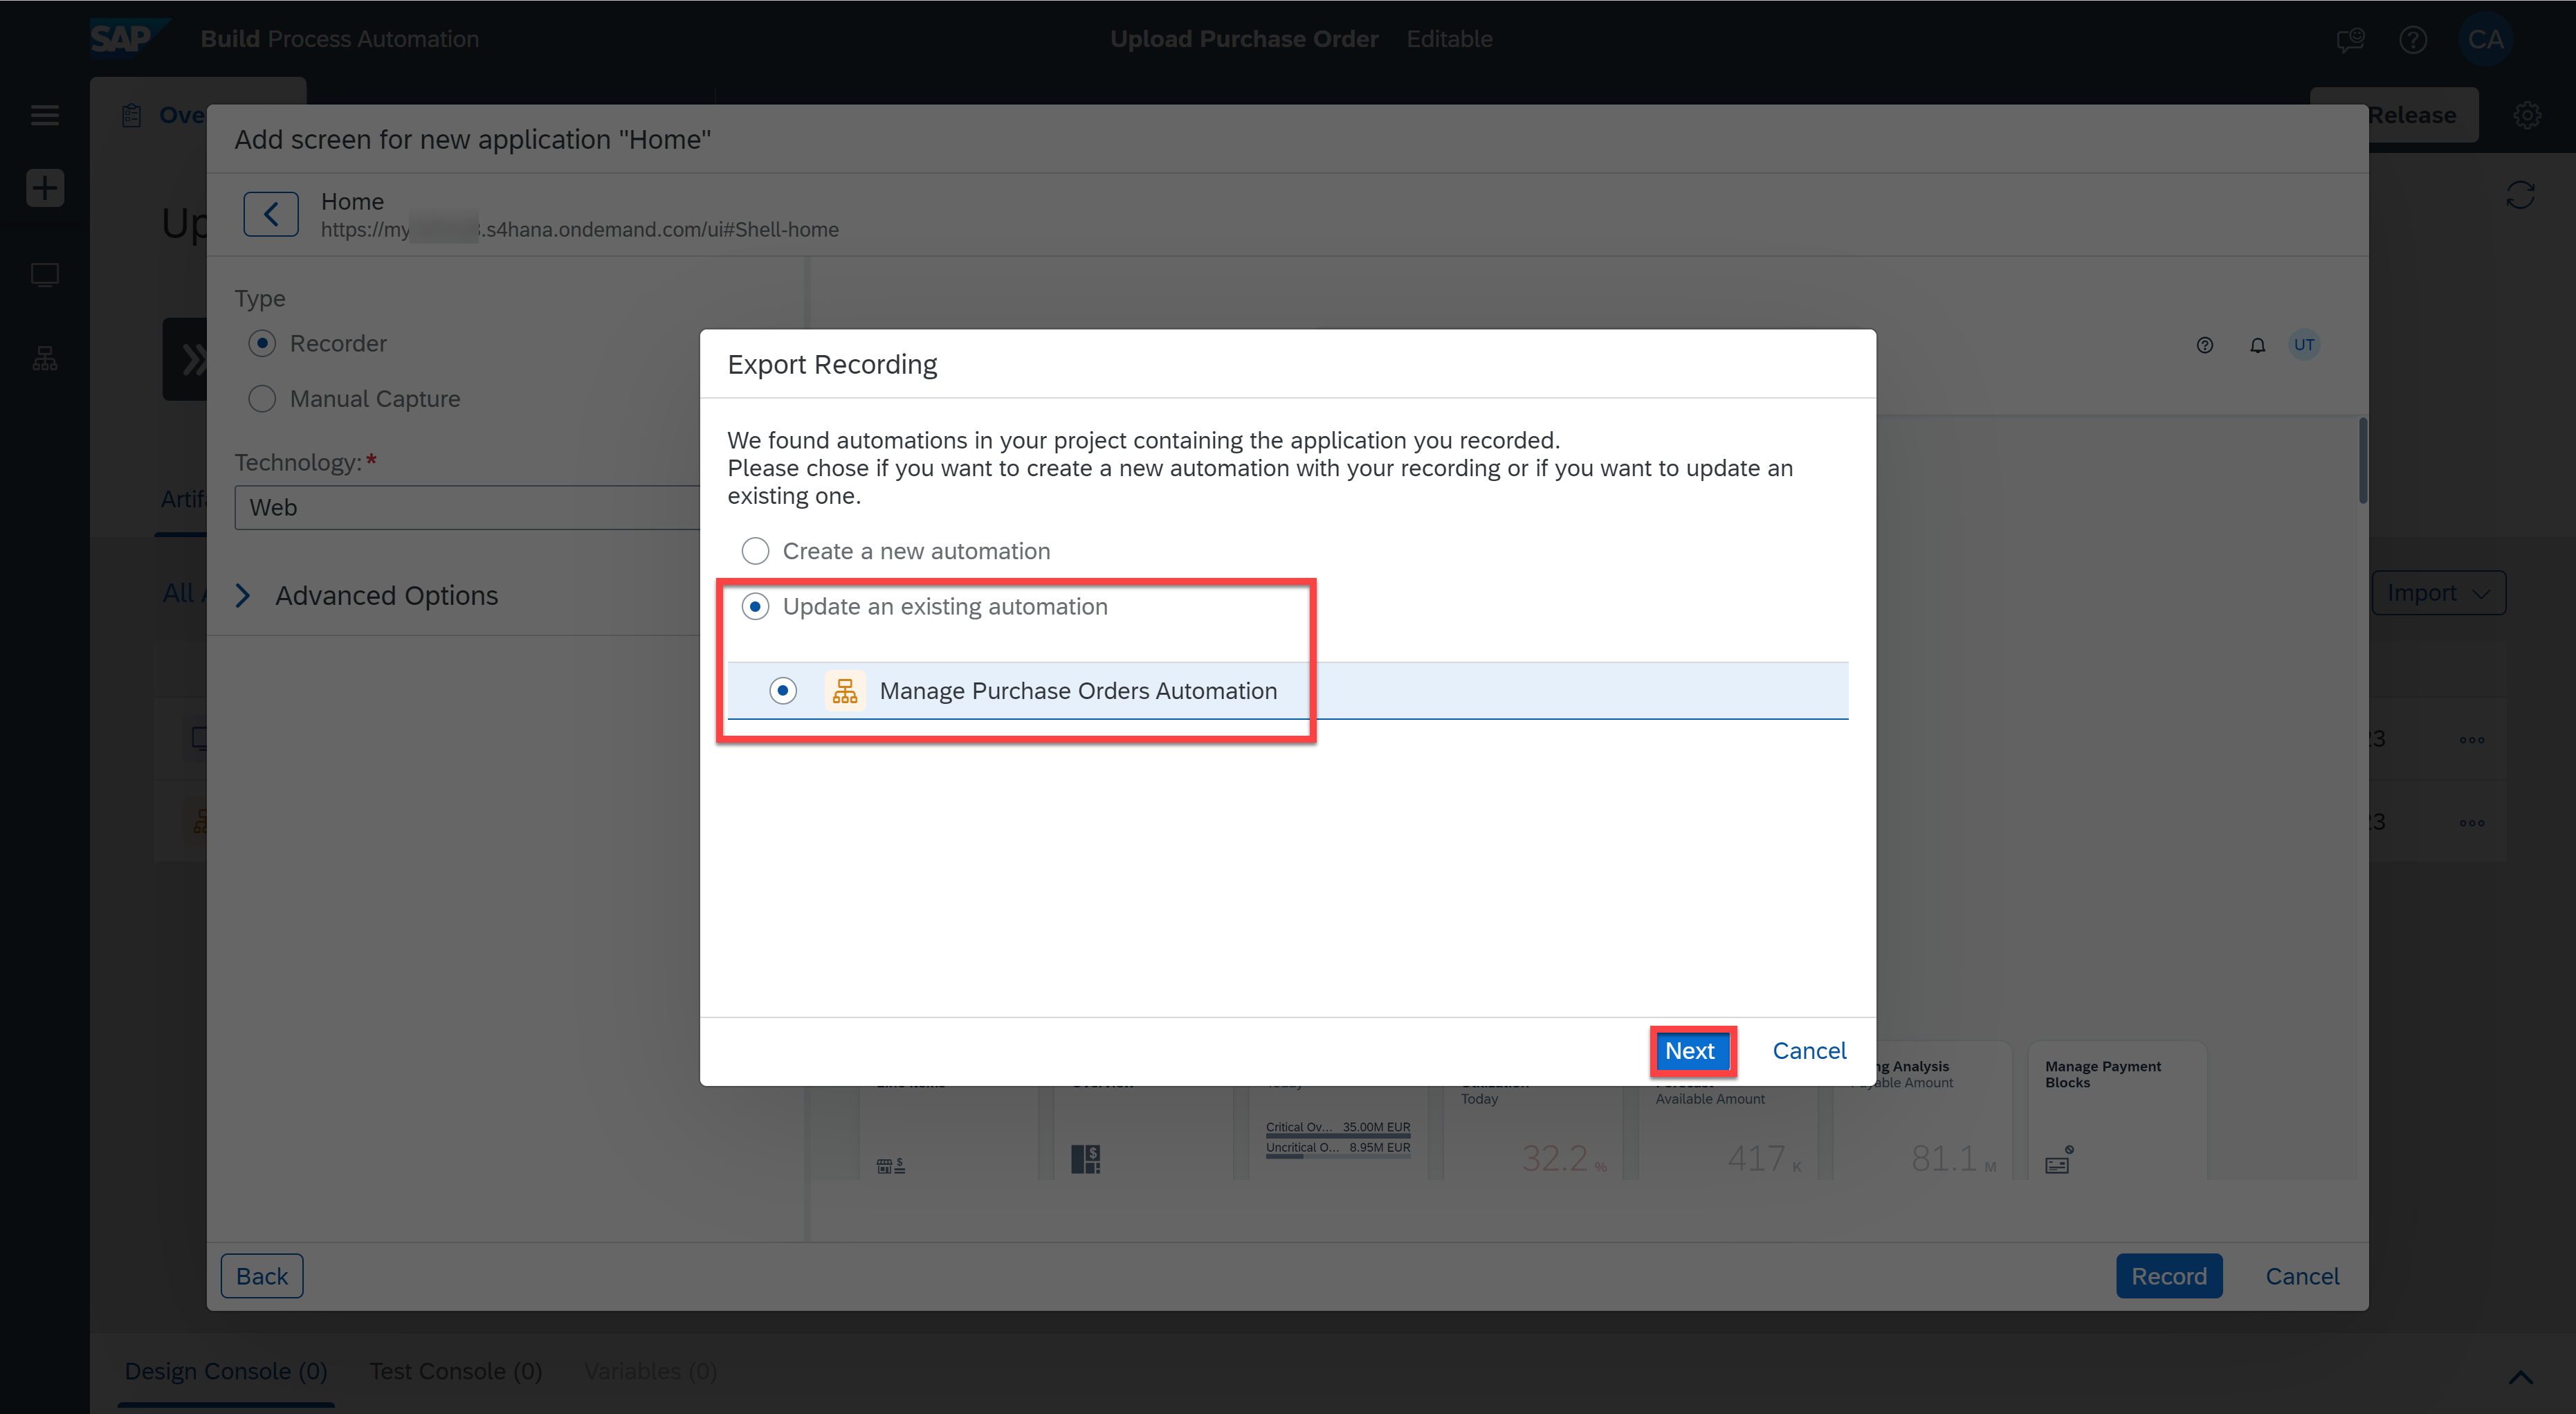The image size is (2576, 1414).
Task: Cancel the Export Recording dialog
Action: coord(1809,1051)
